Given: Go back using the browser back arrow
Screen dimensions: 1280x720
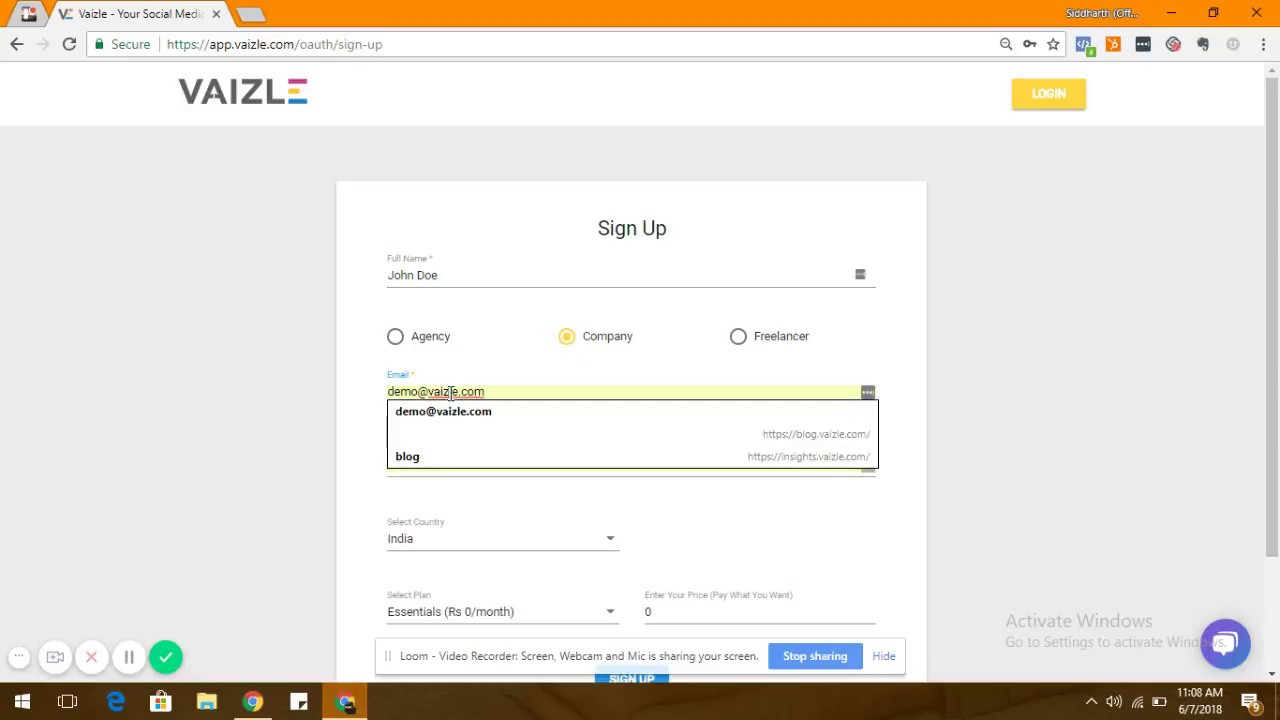Looking at the screenshot, I should [x=17, y=44].
